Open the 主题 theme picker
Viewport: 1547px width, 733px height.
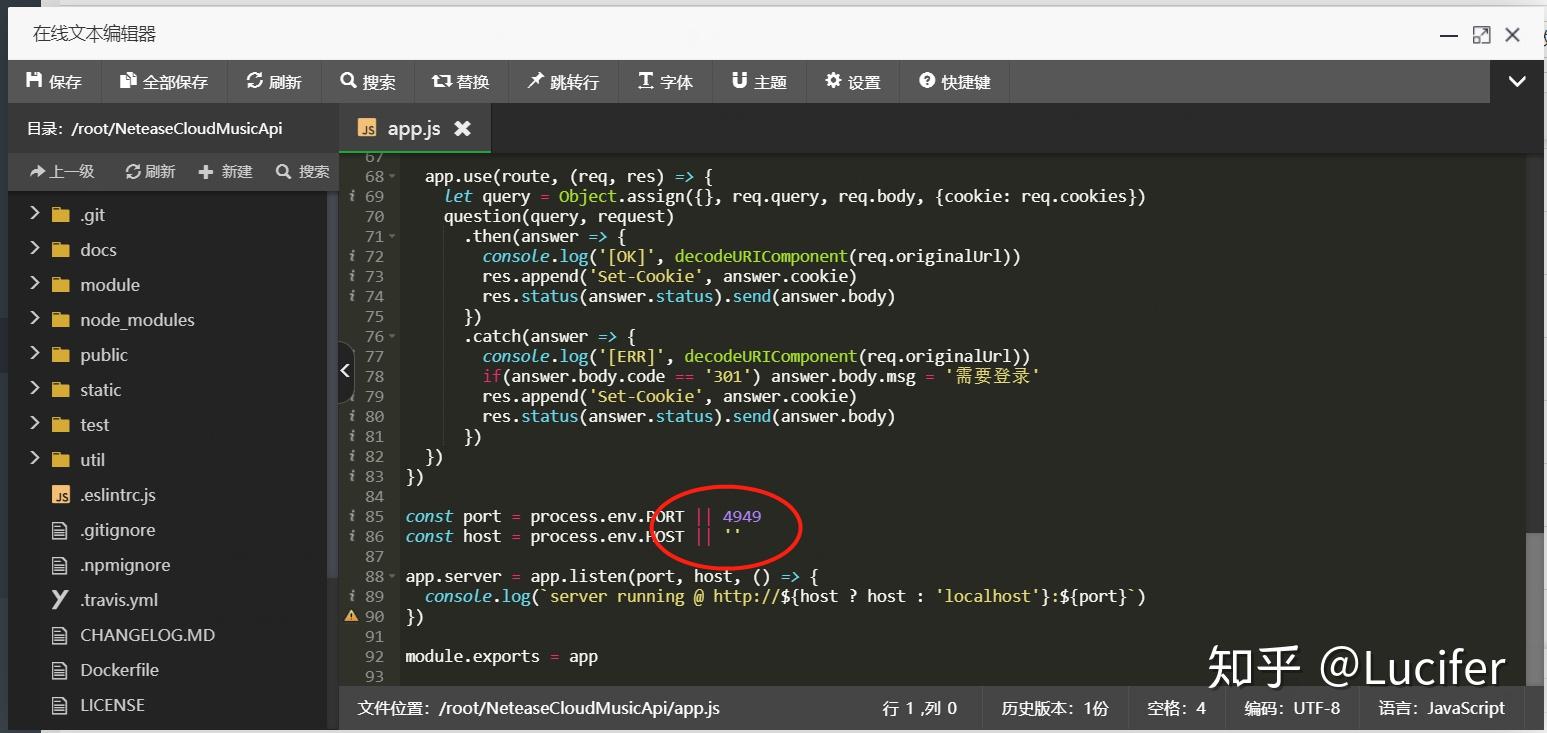pos(759,81)
